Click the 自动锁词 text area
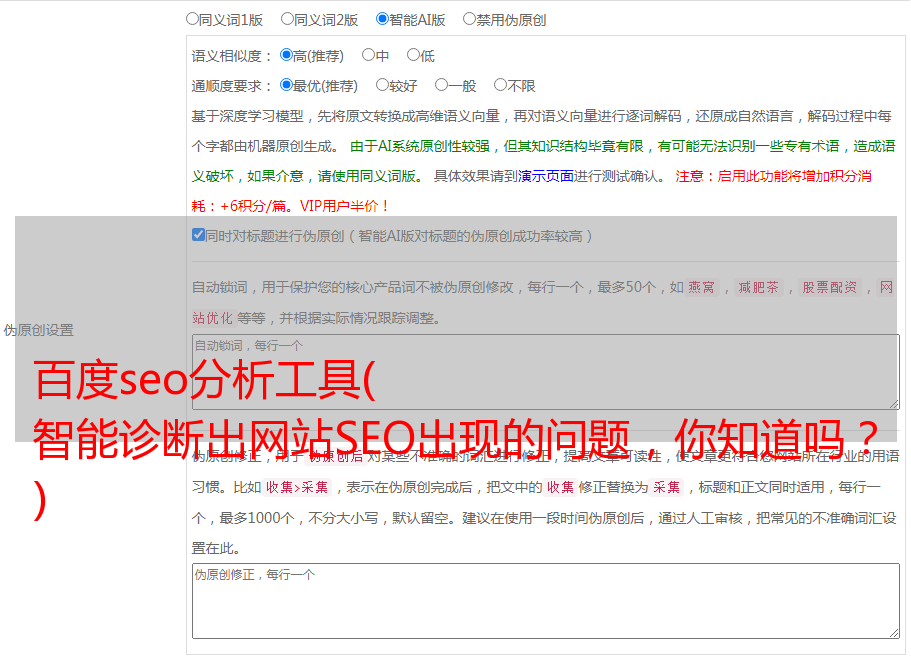911x658 pixels. 546,372
